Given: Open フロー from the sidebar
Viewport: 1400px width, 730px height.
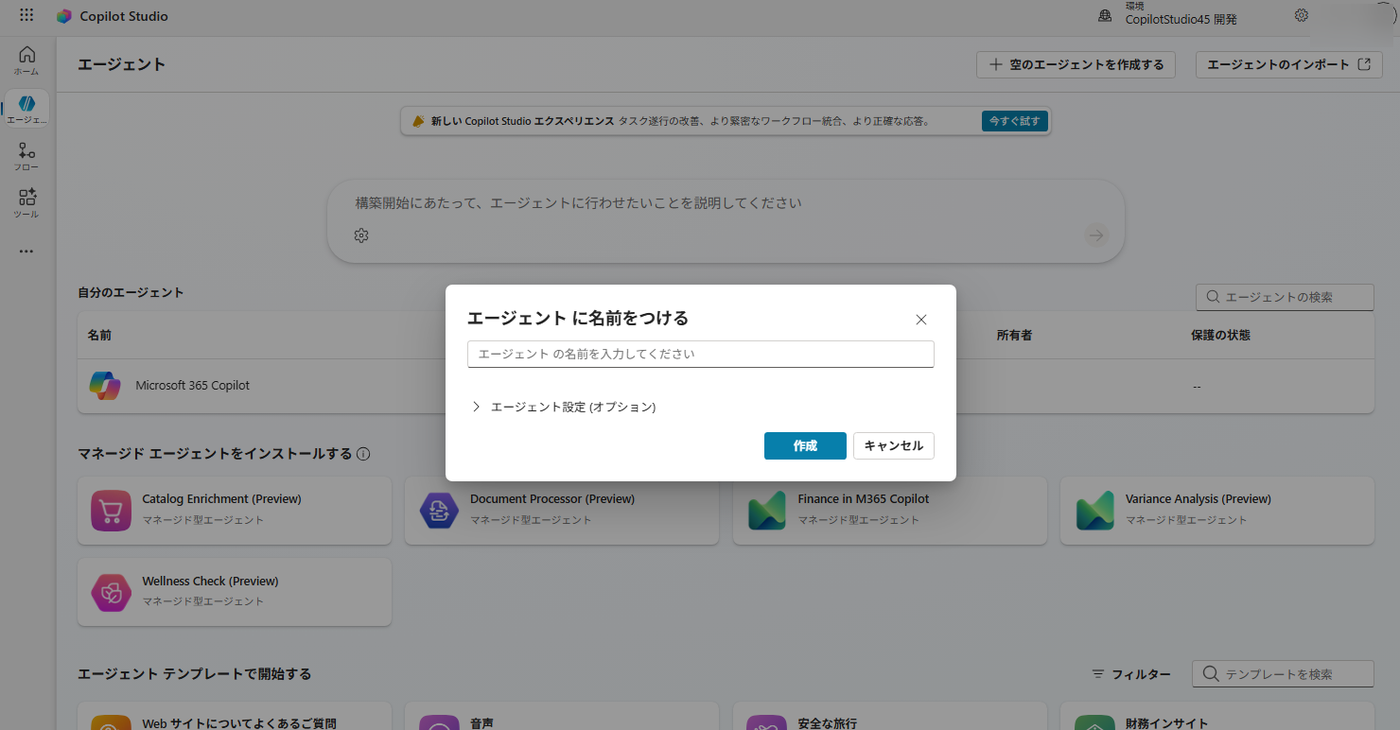Looking at the screenshot, I should [27, 156].
